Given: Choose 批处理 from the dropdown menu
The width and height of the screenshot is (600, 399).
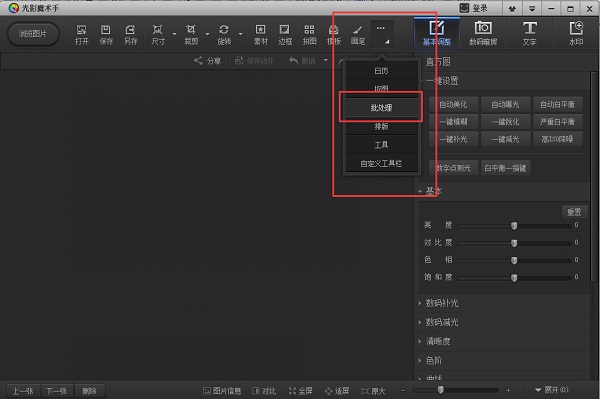Looking at the screenshot, I should pos(381,108).
